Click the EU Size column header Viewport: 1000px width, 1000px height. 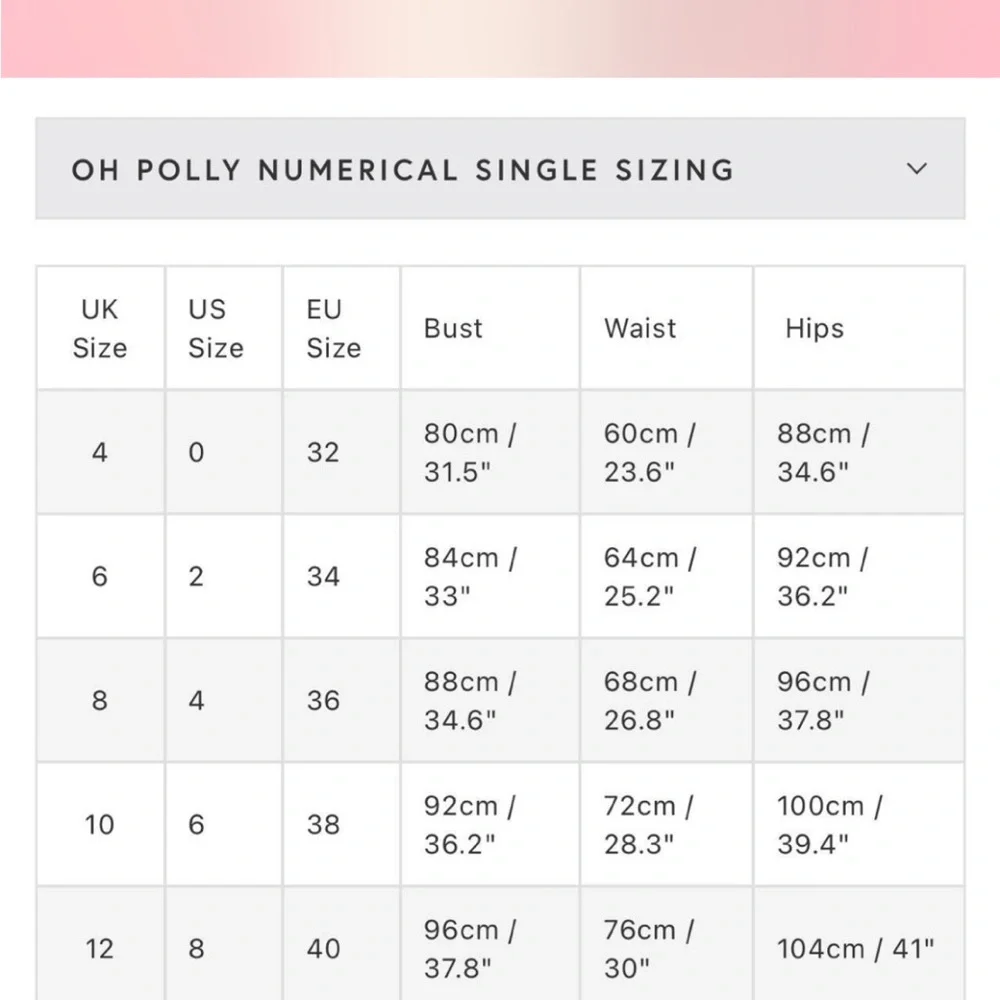coord(342,328)
